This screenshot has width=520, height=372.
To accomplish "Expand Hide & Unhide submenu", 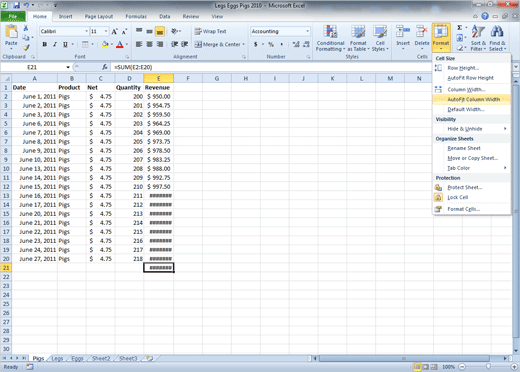I will 472,129.
